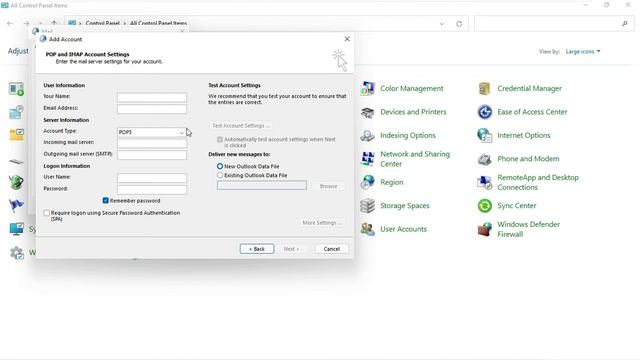The image size is (640, 360).
Task: Open Internet Options link text
Action: tap(523, 136)
